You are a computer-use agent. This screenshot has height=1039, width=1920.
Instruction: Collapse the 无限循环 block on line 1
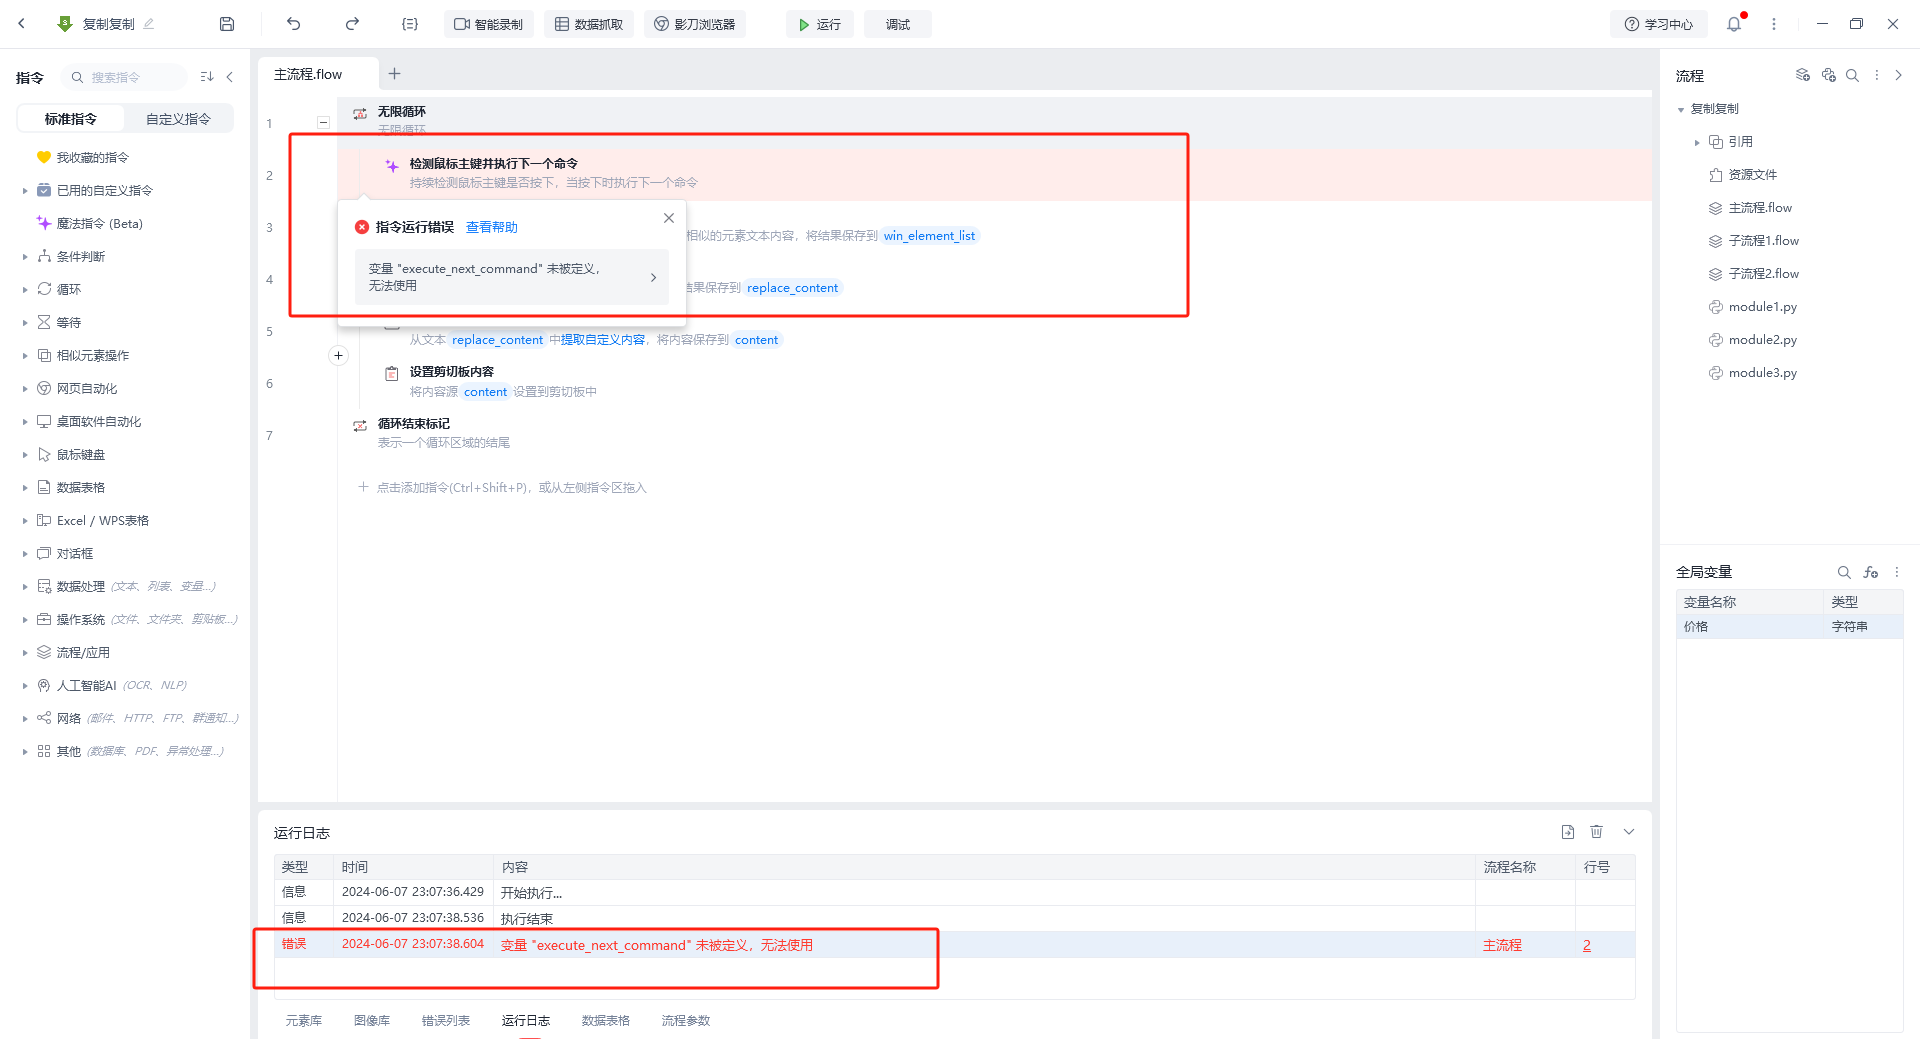323,122
